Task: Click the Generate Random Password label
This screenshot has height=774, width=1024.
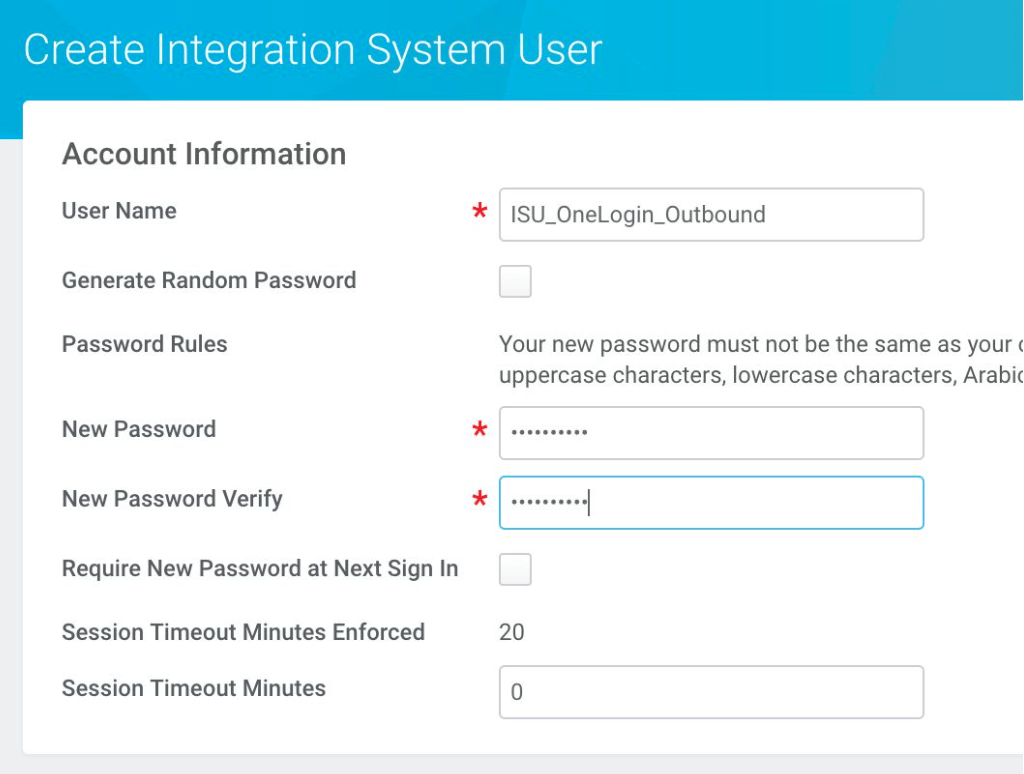Action: tap(208, 281)
